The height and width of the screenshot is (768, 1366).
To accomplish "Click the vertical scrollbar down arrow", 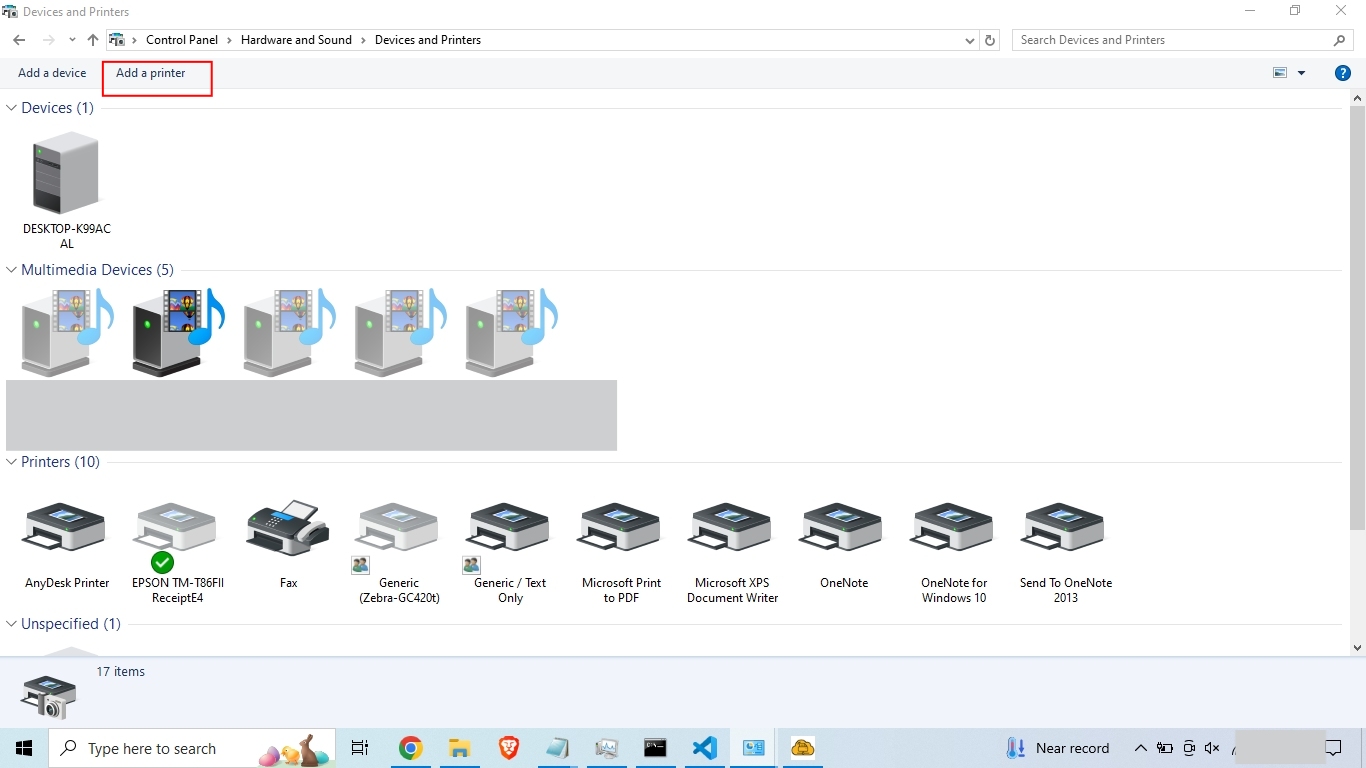I will click(x=1357, y=647).
